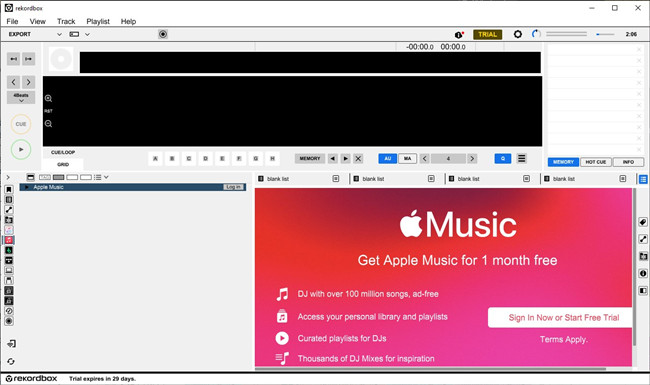
Task: Open the Playlists icon in the sidebar
Action: (x=9, y=200)
